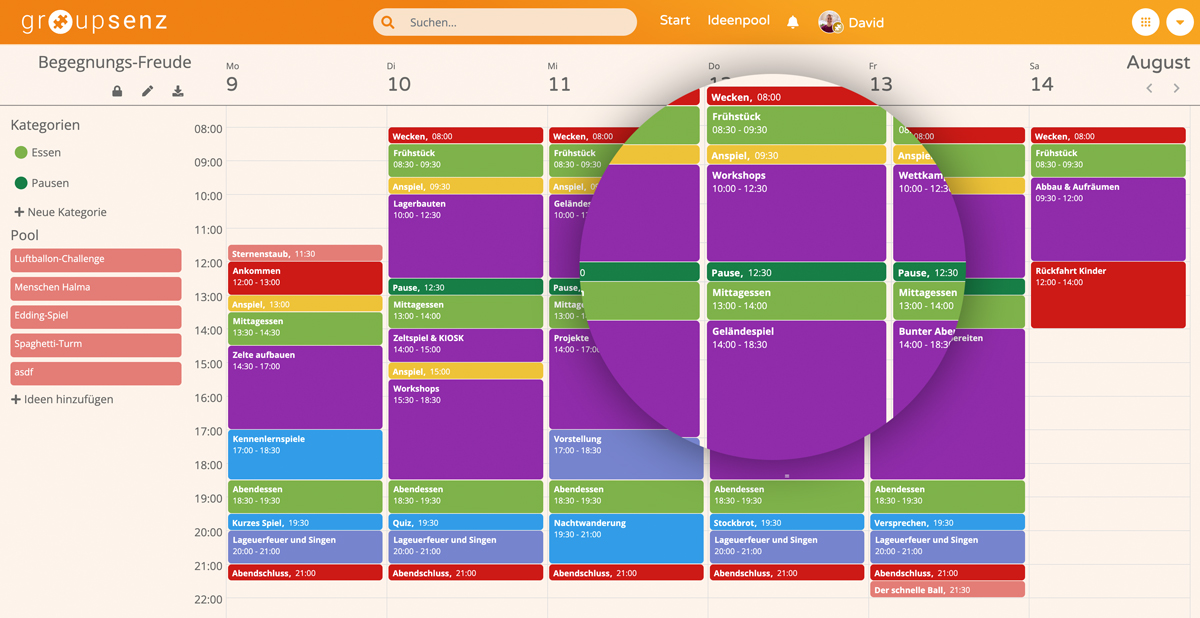Image resolution: width=1200 pixels, height=618 pixels.
Task: Select the Edding-Spiel pool item
Action: 96,316
